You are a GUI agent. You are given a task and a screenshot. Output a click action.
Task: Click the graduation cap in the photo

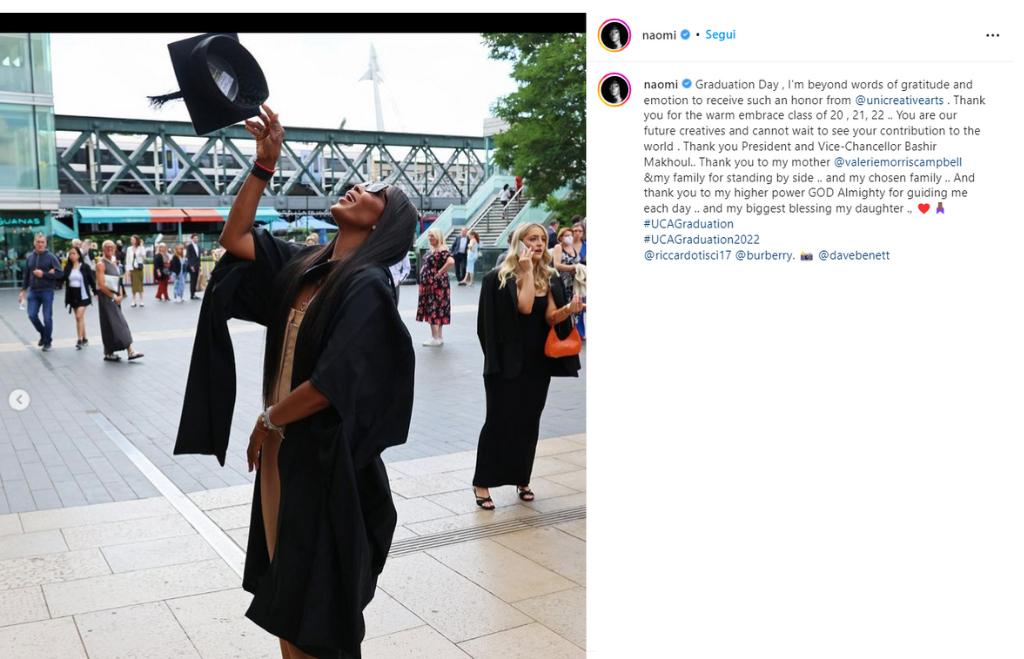[x=213, y=82]
